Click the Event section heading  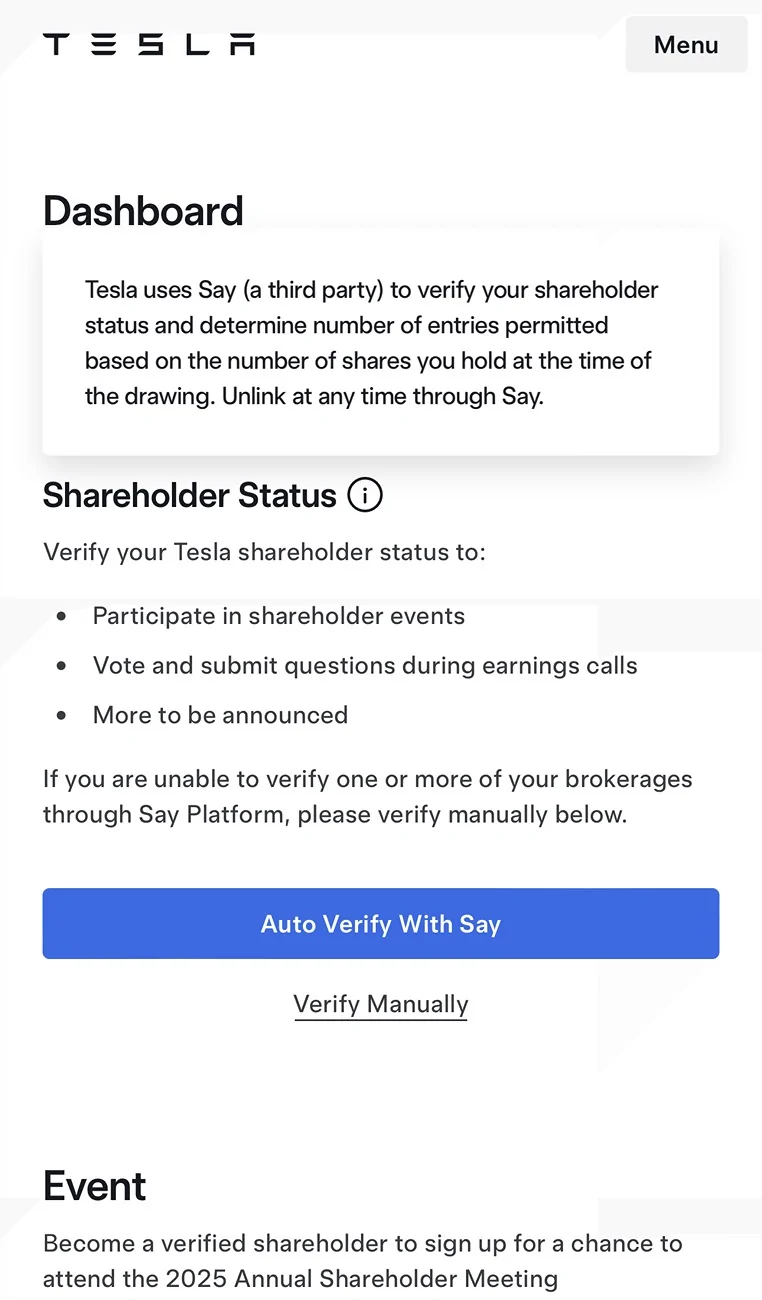pos(95,1186)
